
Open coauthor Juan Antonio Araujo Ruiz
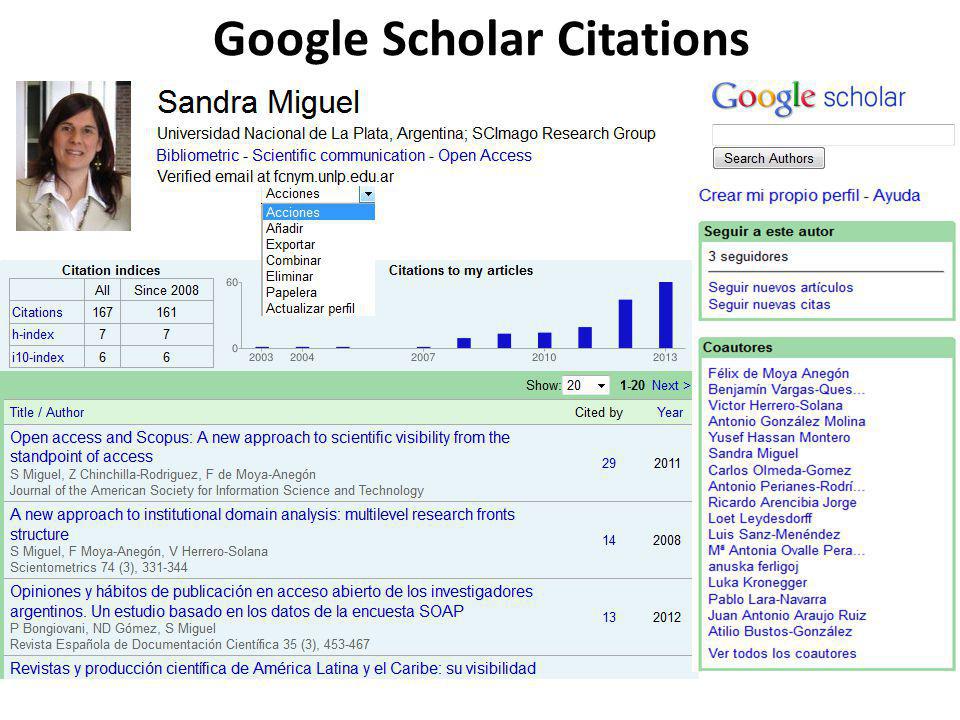coord(787,615)
